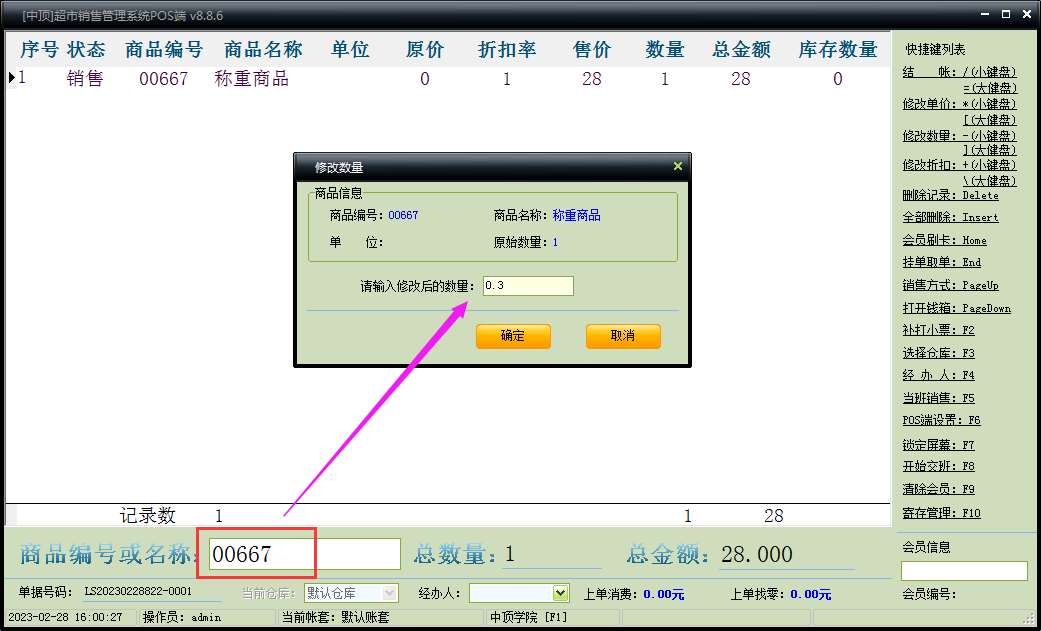Click 经办人: F4 shortcut link
Image resolution: width=1041 pixels, height=631 pixels.
(939, 375)
